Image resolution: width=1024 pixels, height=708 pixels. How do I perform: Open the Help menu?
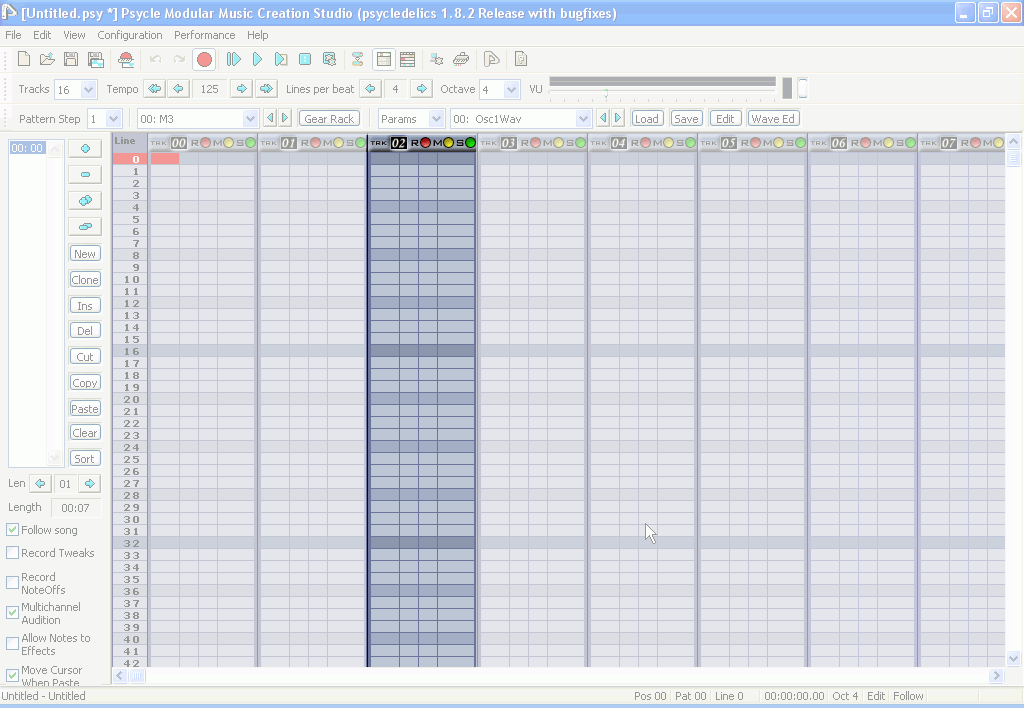[257, 35]
